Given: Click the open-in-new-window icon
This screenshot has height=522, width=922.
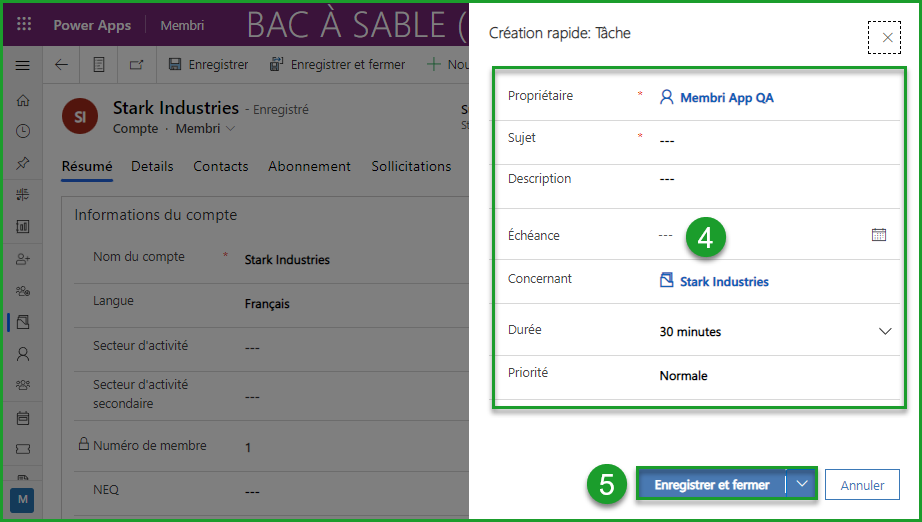Looking at the screenshot, I should 136,65.
